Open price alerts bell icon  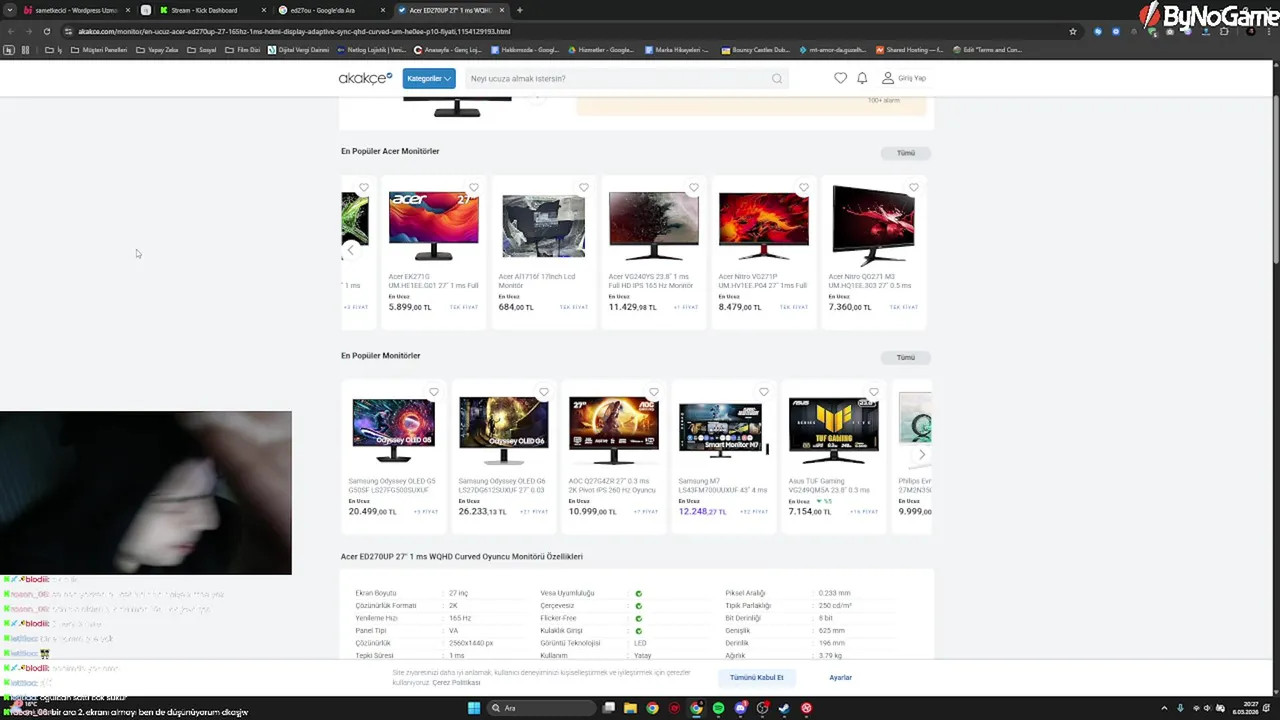coord(862,78)
